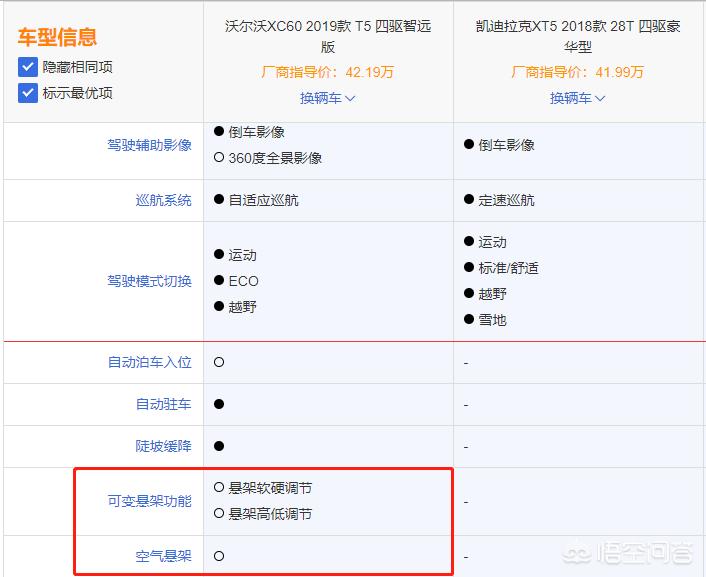Click the 厂商指导价 41.99万 price
706x577 pixels.
pos(578,72)
